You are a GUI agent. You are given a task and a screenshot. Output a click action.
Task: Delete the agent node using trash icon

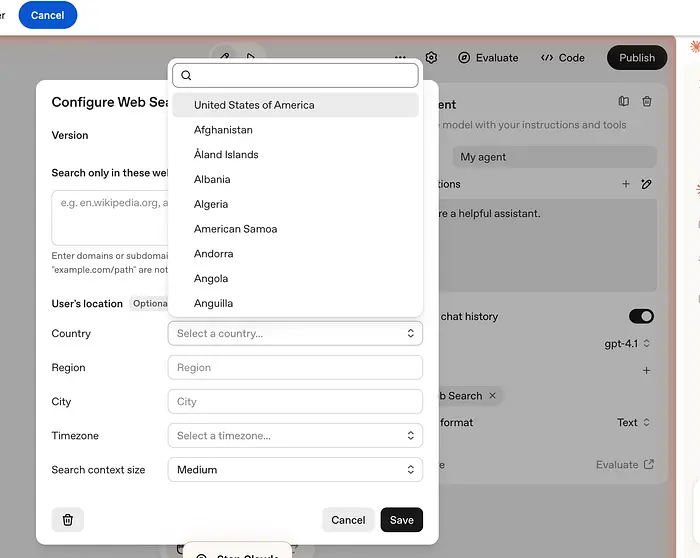coord(647,102)
